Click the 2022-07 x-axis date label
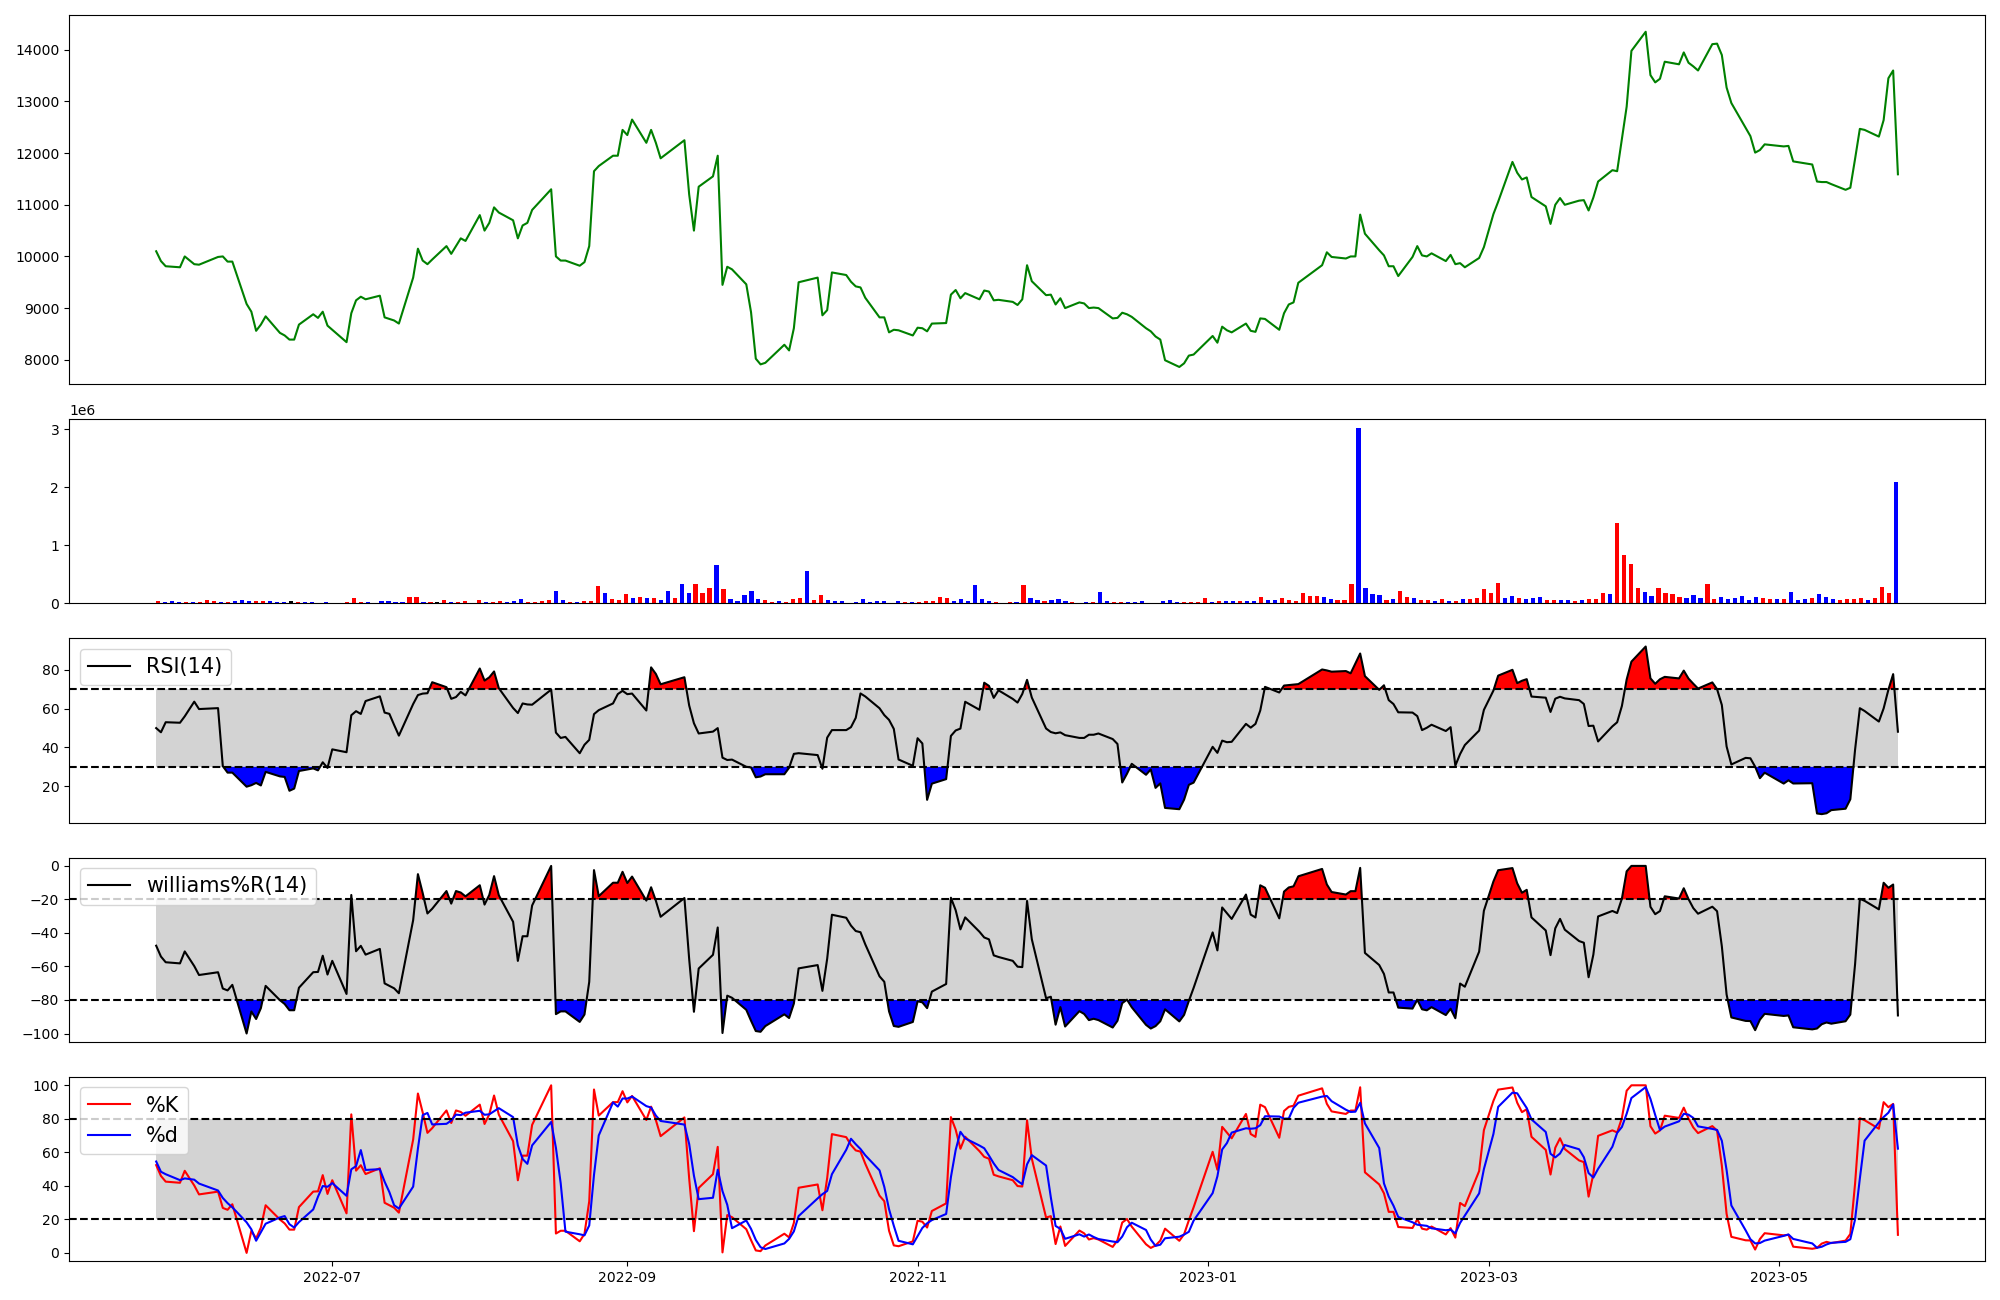Viewport: 2000px width, 1300px height. click(x=332, y=1277)
